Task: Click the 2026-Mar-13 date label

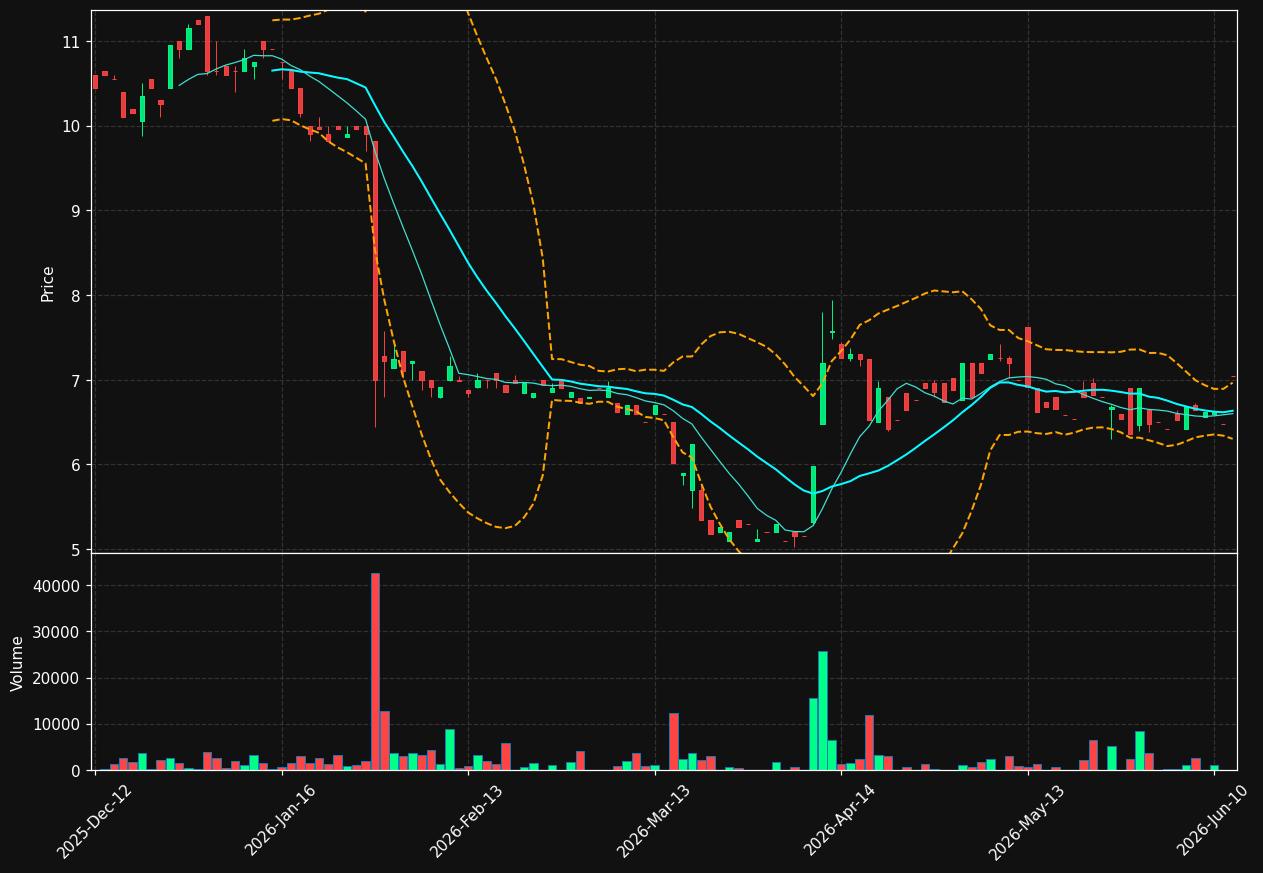Action: 654,821
